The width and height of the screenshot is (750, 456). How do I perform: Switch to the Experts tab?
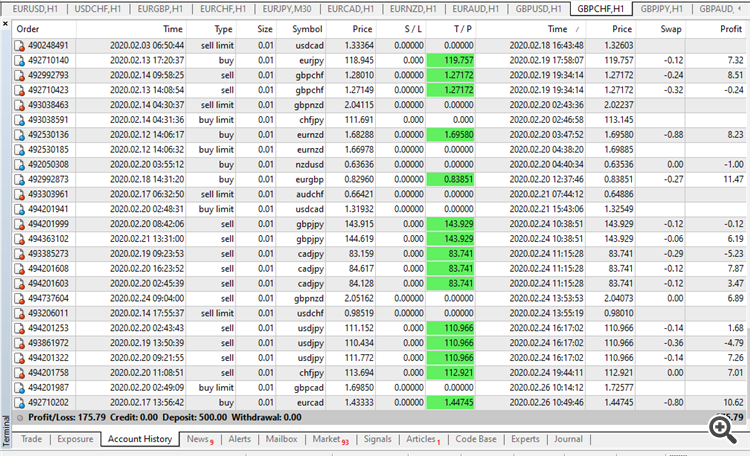click(525, 439)
